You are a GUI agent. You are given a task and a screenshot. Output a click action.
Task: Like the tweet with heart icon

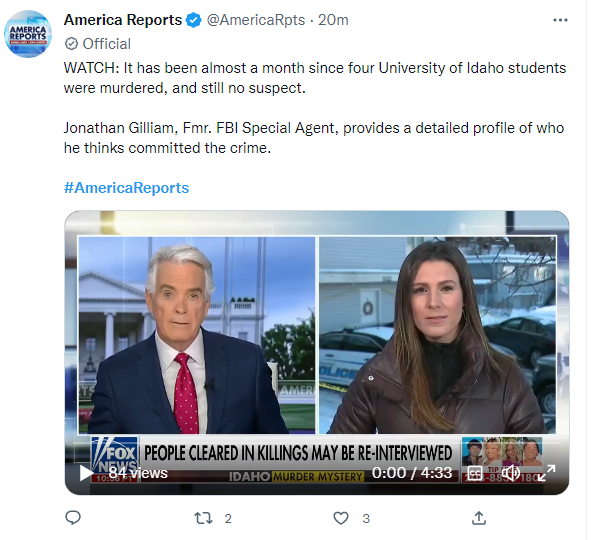pyautogui.click(x=341, y=518)
